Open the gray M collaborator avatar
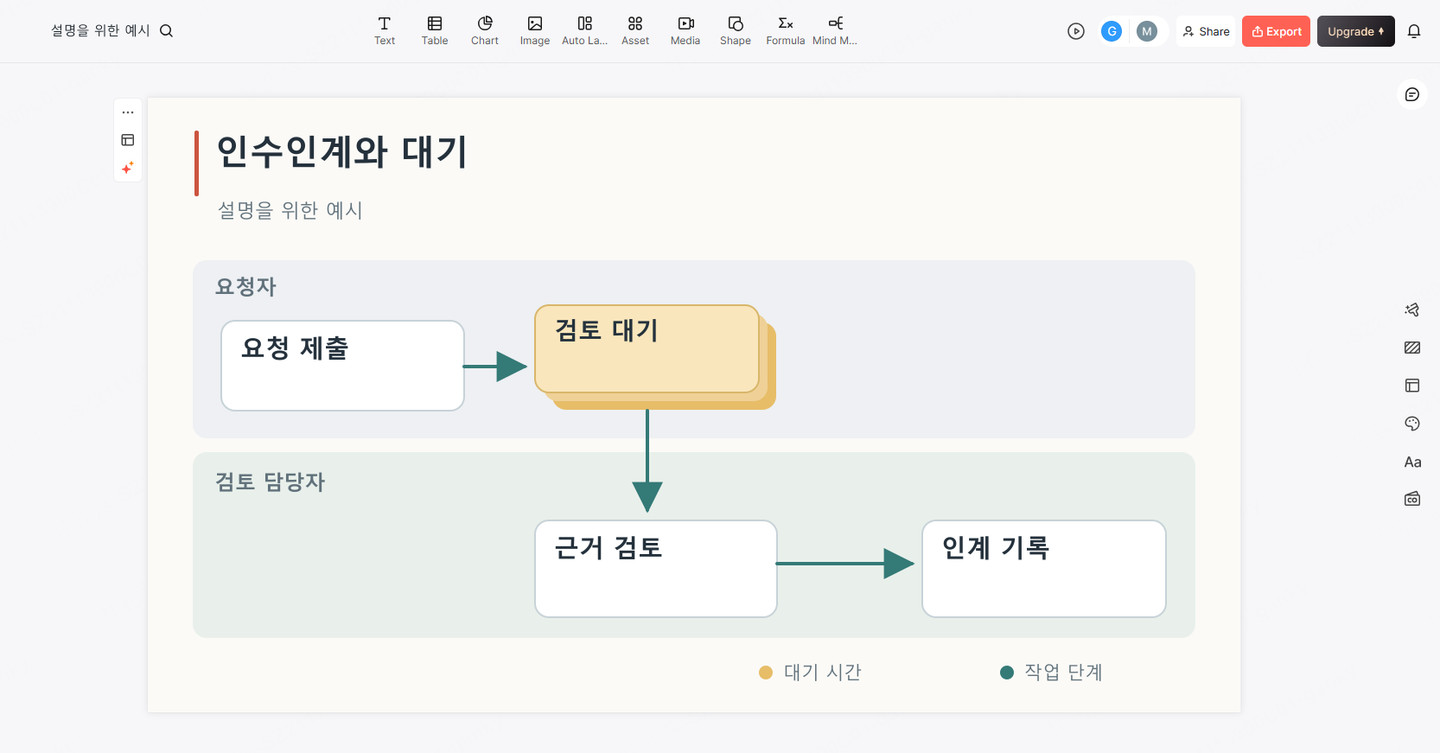The image size is (1440, 753). pos(1147,31)
